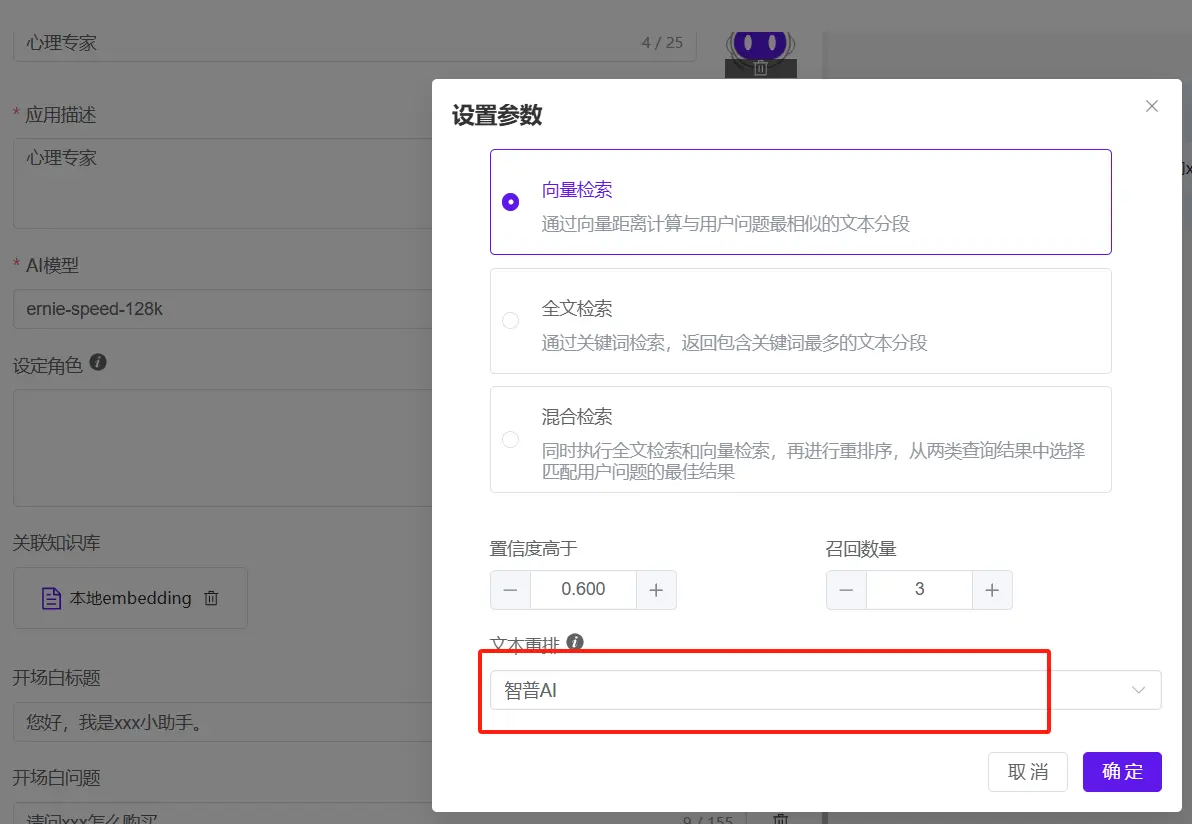Expand dropdown via chevron arrow beside 智普AI
Screen dimensions: 1192x824
point(1138,690)
